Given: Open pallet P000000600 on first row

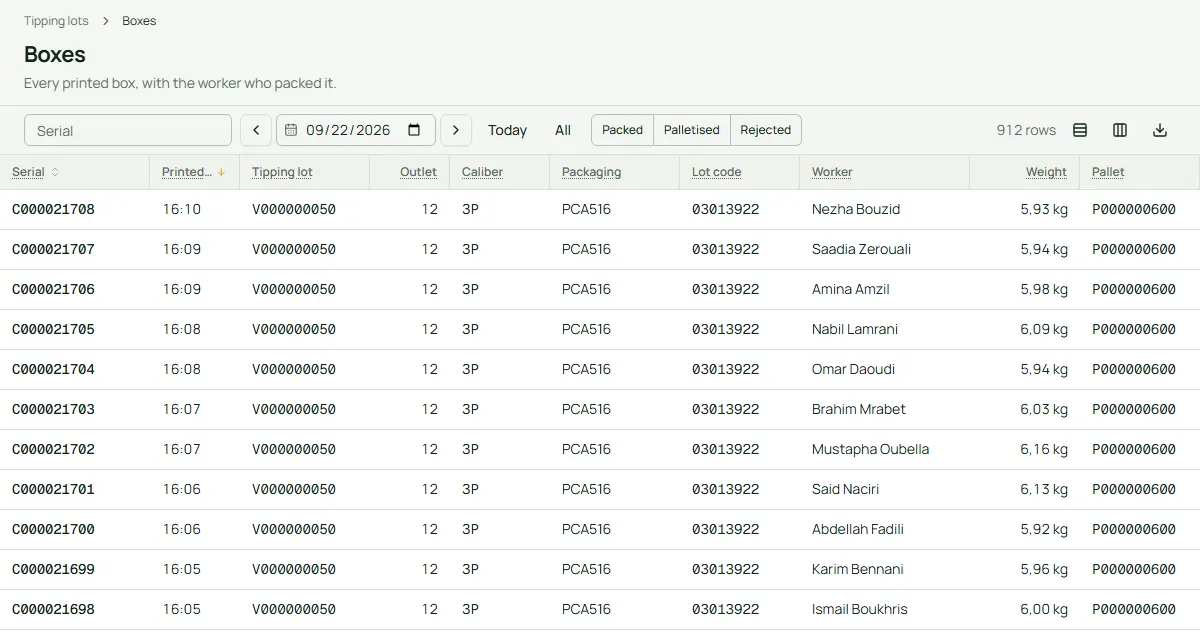Looking at the screenshot, I should pos(1134,210).
